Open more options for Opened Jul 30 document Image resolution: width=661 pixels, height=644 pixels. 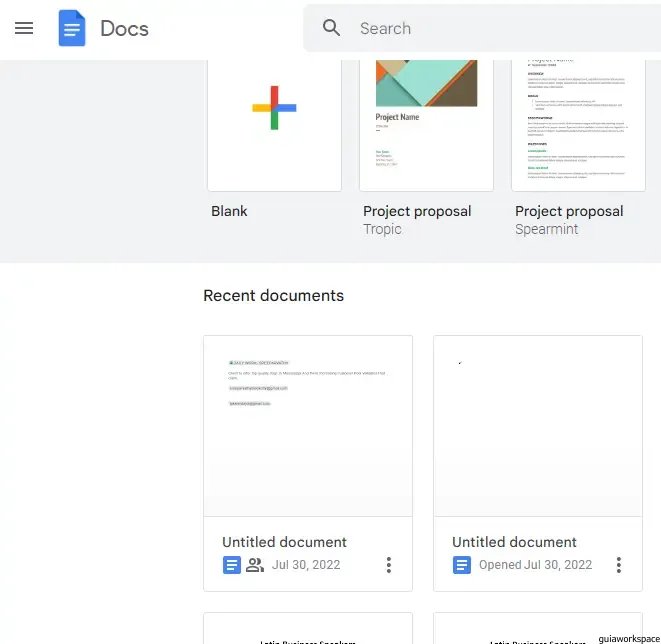(x=619, y=565)
